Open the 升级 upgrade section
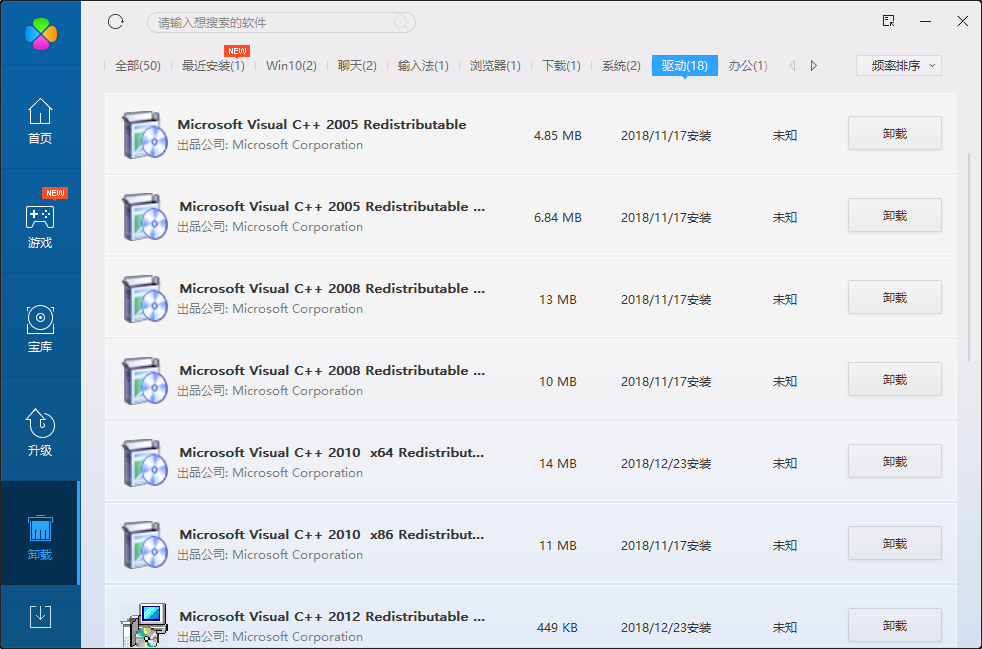 tap(40, 434)
